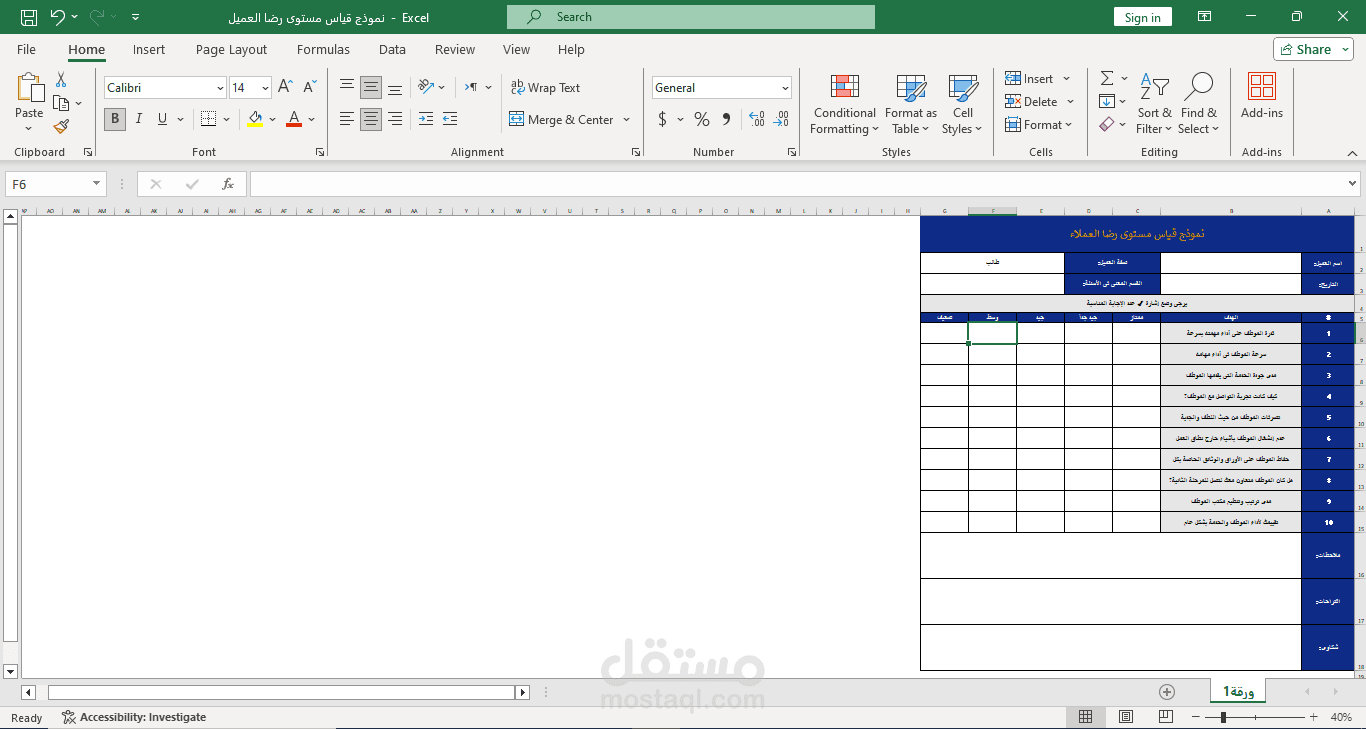Click the Cut scissors icon
The height and width of the screenshot is (729, 1366).
click(61, 80)
